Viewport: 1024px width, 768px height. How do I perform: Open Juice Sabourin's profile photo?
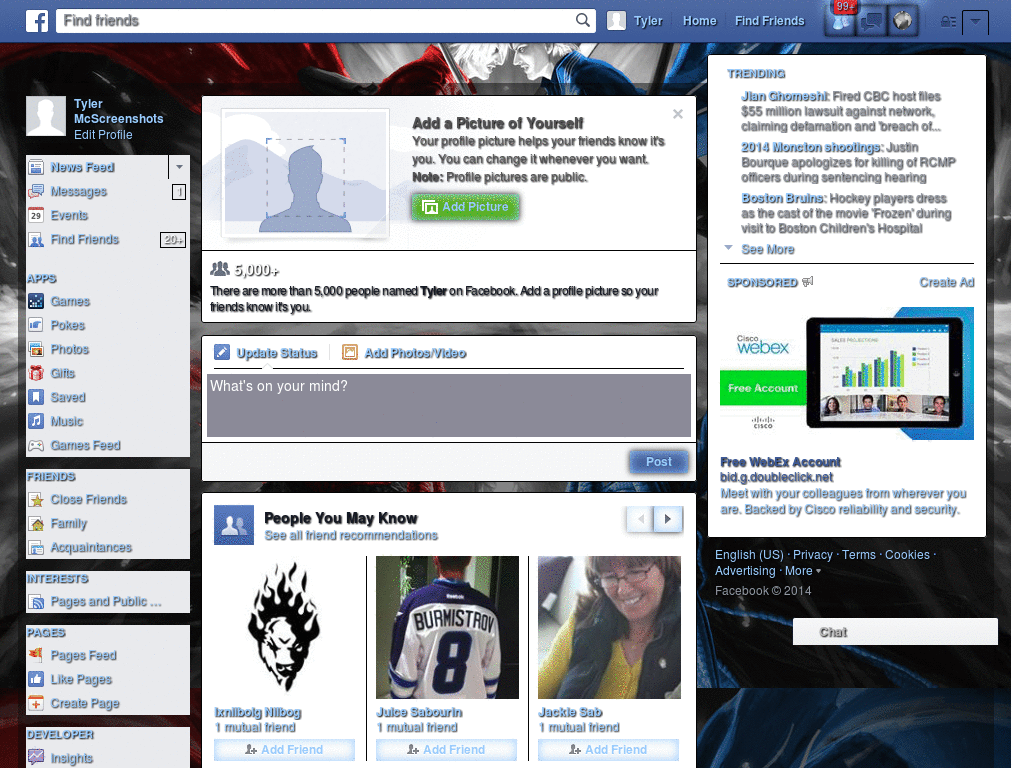click(447, 628)
